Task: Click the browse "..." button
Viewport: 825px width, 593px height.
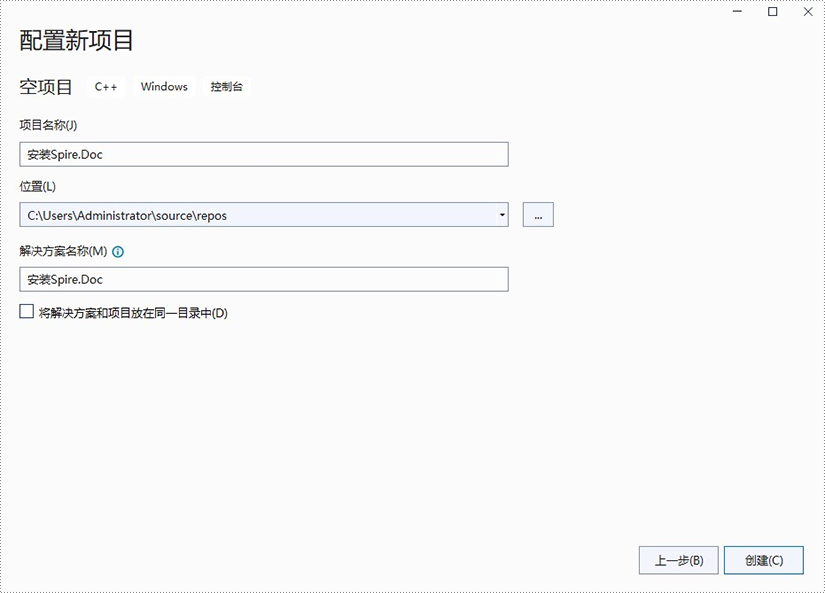Action: 538,215
